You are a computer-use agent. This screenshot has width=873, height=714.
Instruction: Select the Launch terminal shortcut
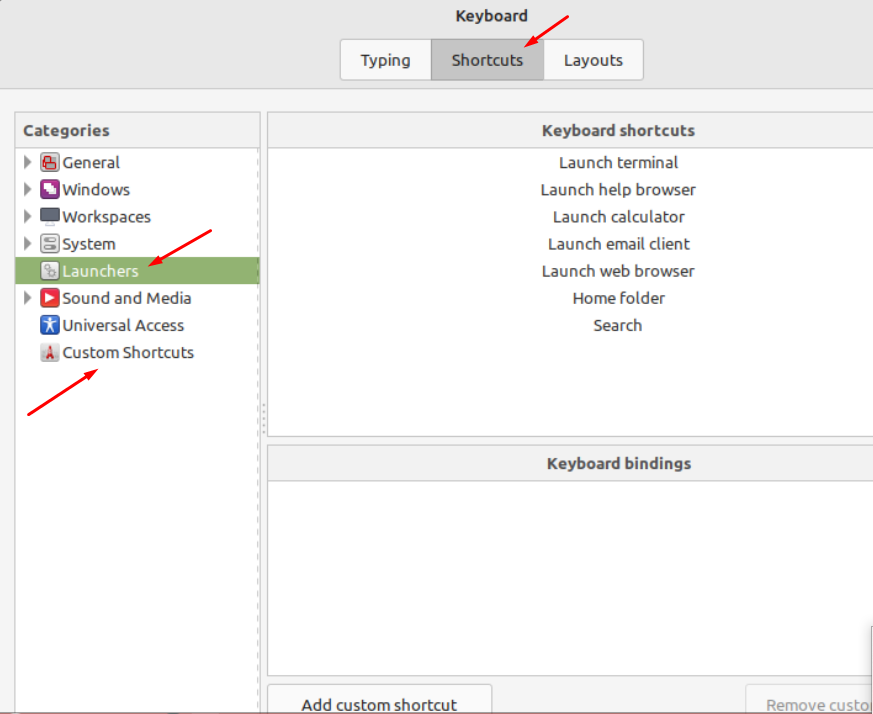pyautogui.click(x=618, y=163)
